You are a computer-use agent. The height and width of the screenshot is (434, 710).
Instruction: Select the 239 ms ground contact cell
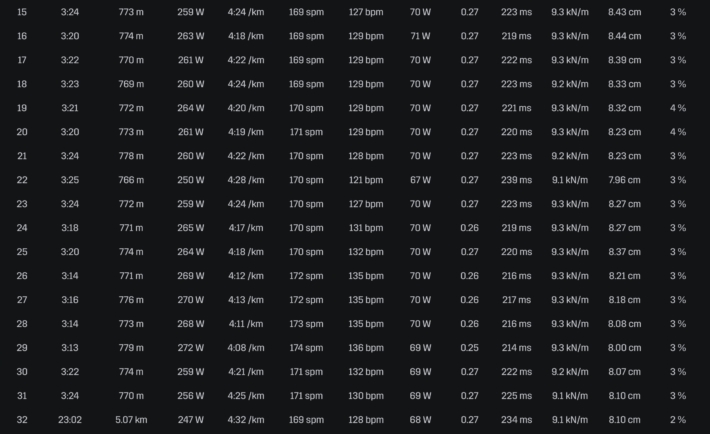click(x=516, y=180)
